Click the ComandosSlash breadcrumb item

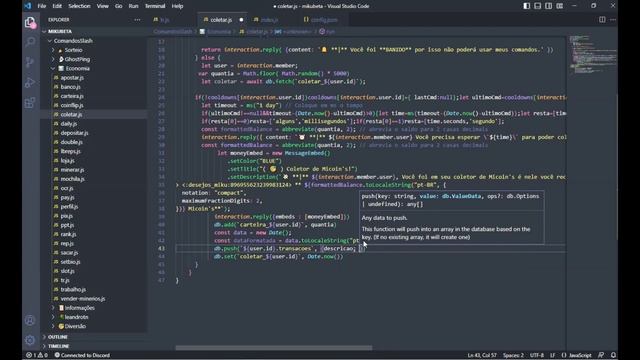(x=173, y=31)
